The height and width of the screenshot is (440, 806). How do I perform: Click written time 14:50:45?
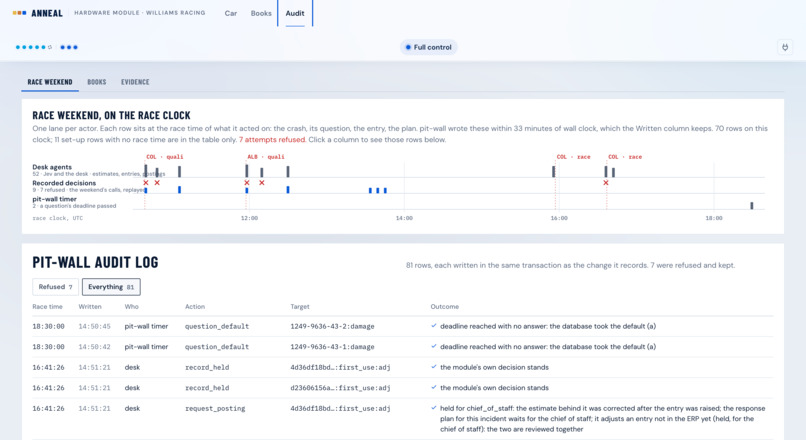click(x=95, y=326)
